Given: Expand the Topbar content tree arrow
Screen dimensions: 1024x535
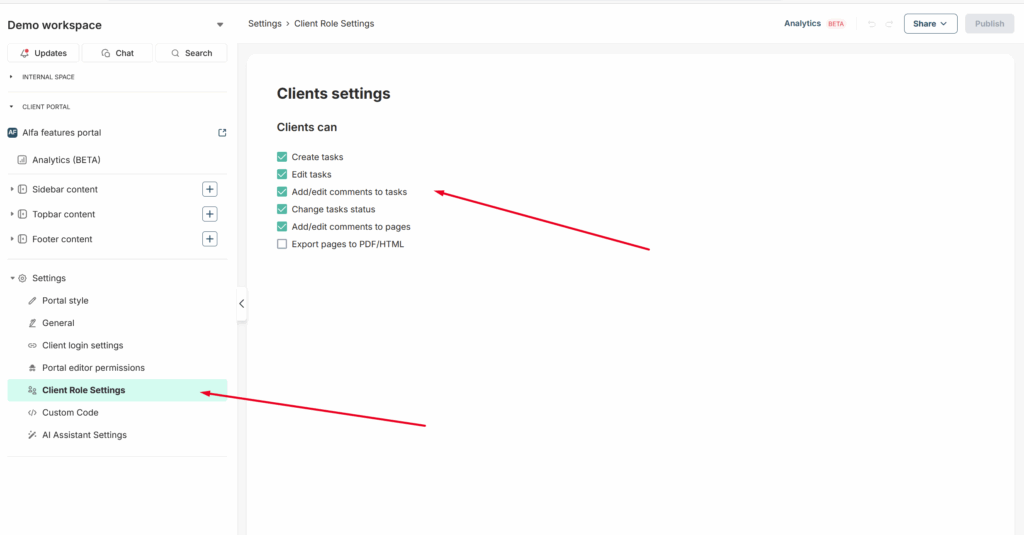Looking at the screenshot, I should click(12, 214).
